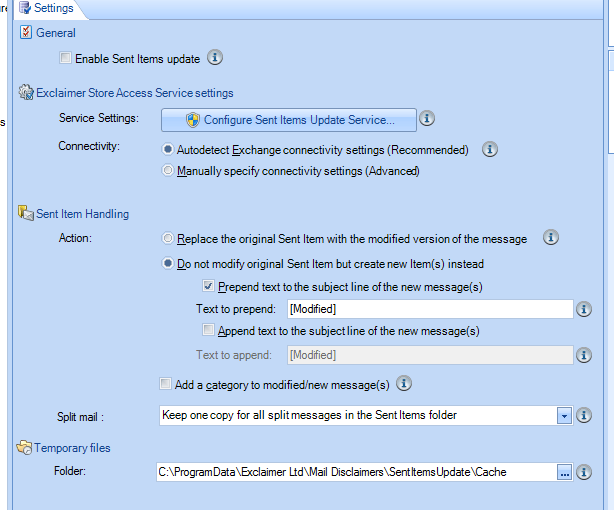Click the Settings tab icon
Screen dimensions: 614x510
25,8
